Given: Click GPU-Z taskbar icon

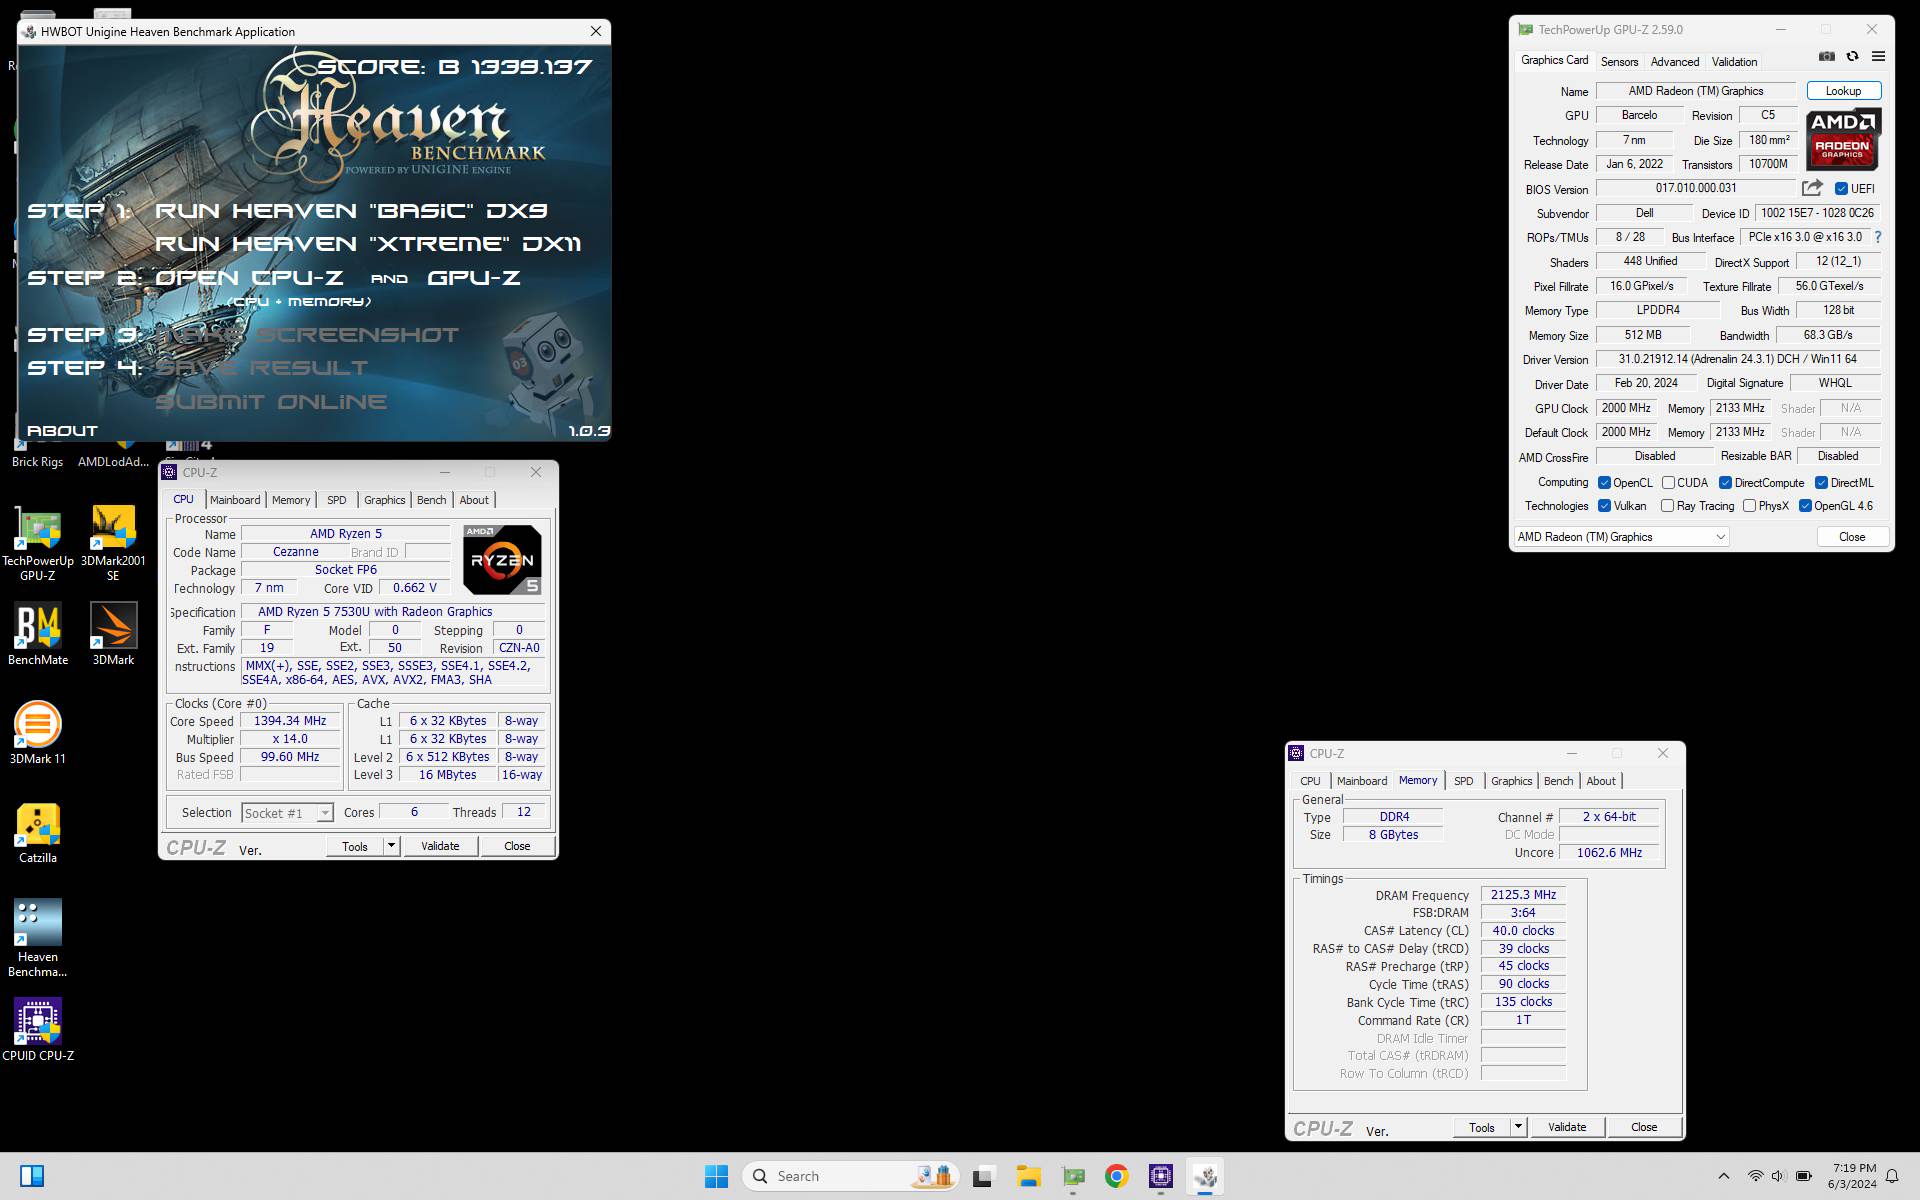Looking at the screenshot, I should [x=1073, y=1176].
